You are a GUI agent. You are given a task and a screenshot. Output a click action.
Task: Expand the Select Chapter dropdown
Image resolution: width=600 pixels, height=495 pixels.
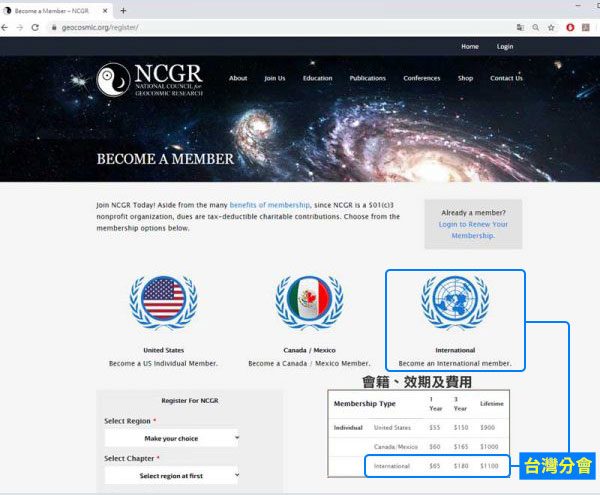171,475
